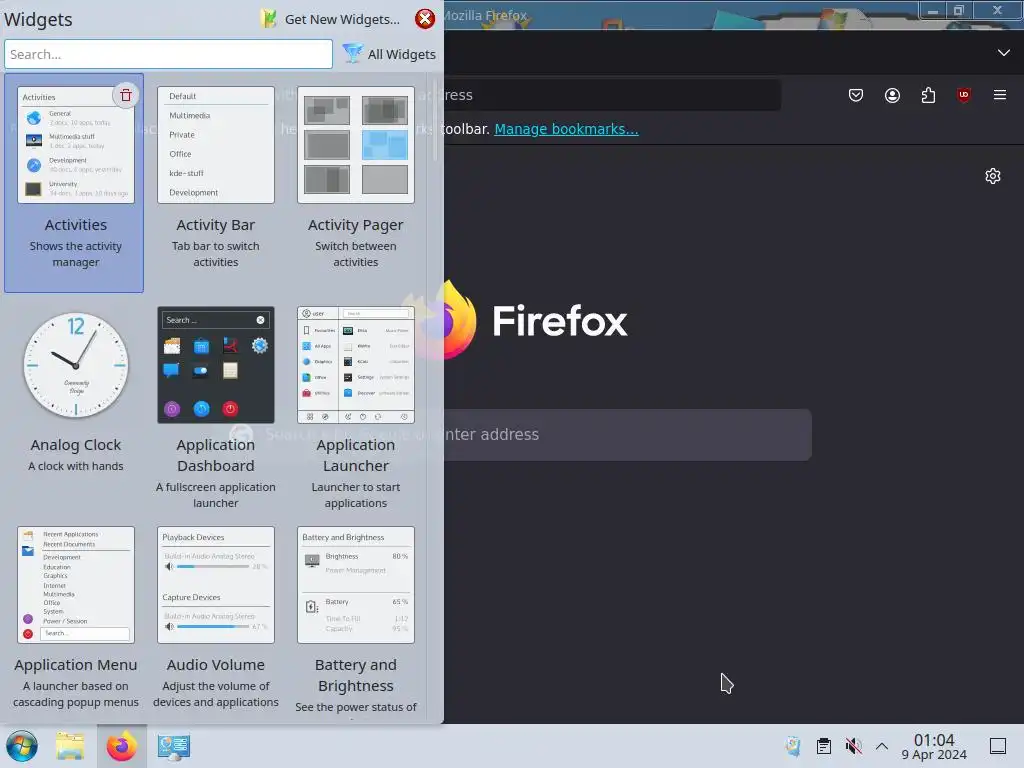
Task: Open Firefox account profile icon
Action: [892, 95]
